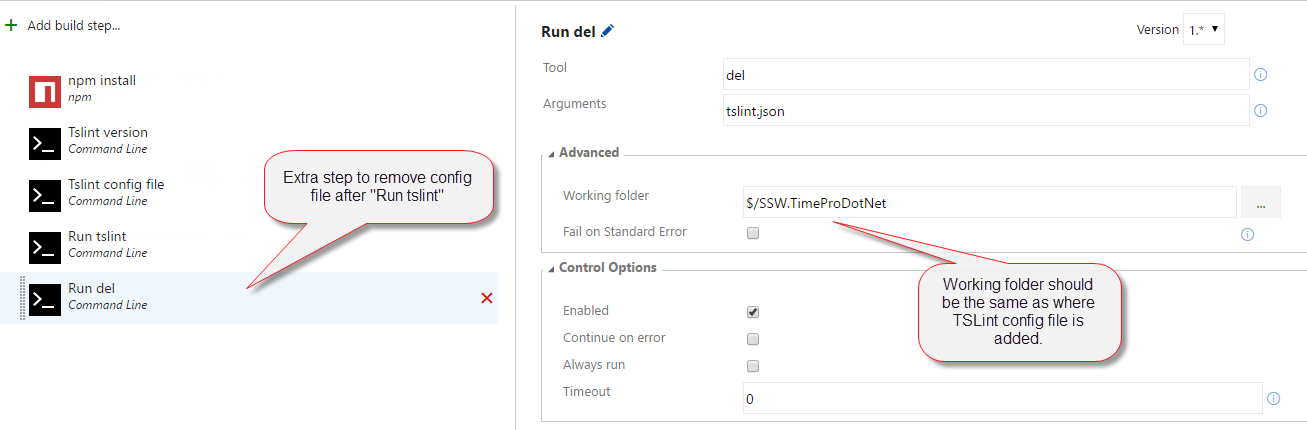Click the info icon next to Arguments field
The image size is (1307, 430).
click(x=1260, y=111)
